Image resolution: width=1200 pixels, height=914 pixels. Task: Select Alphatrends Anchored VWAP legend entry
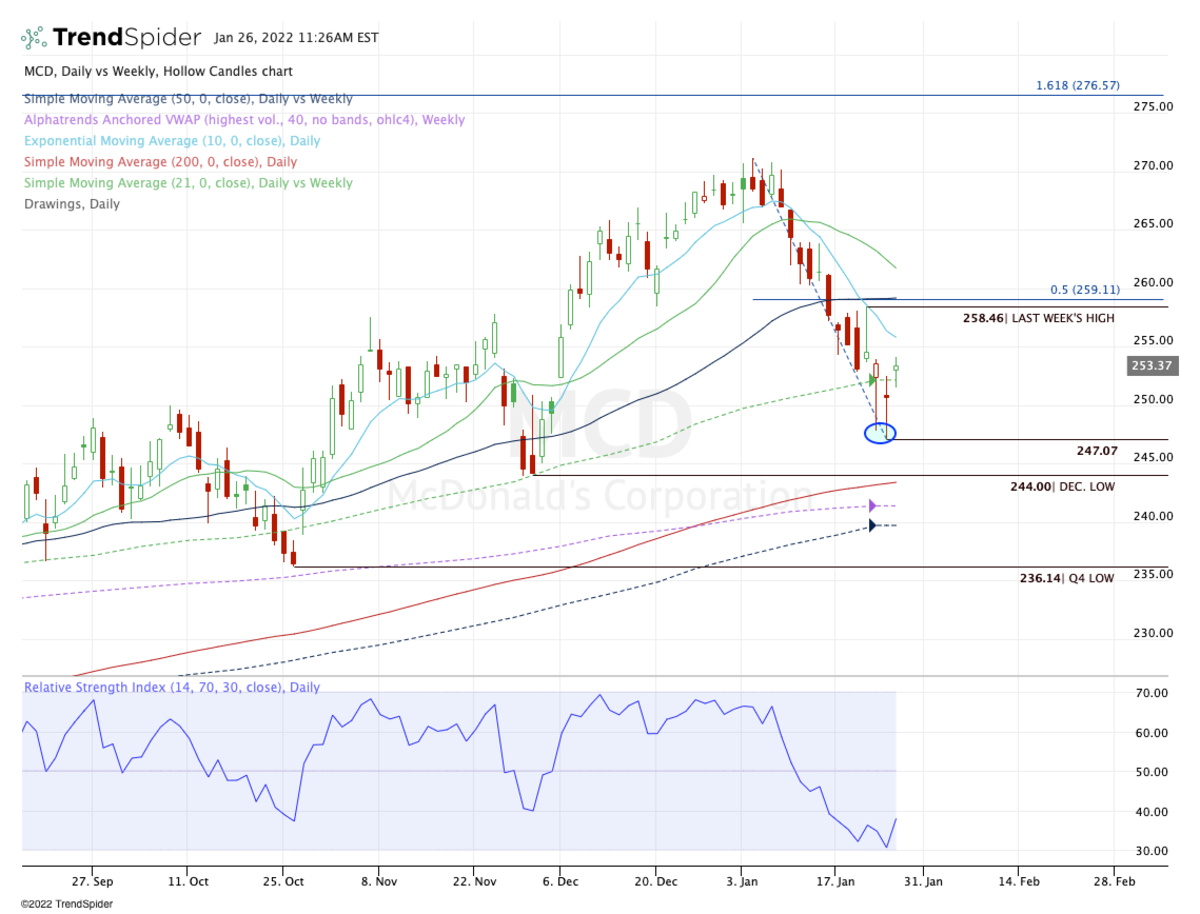pyautogui.click(x=244, y=120)
